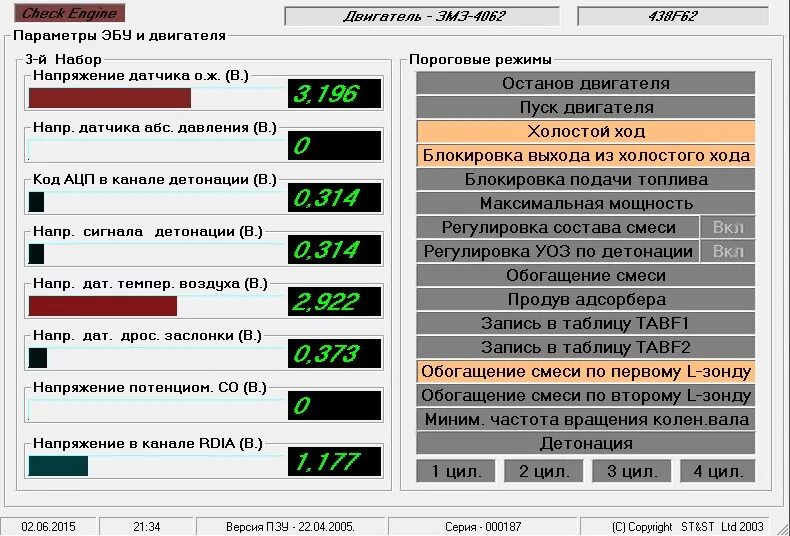
Task: Click Блокировка выхода из холостого хода
Action: pos(585,155)
